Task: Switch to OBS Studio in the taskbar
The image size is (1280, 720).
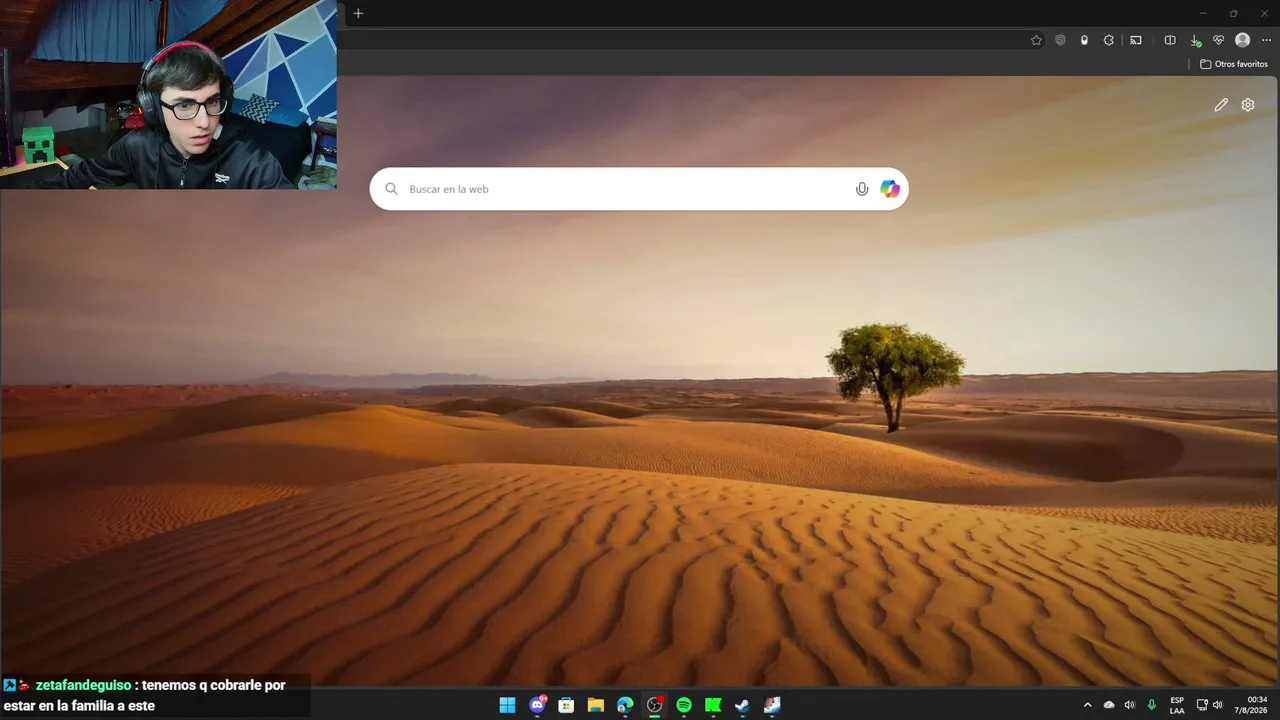Action: point(655,705)
